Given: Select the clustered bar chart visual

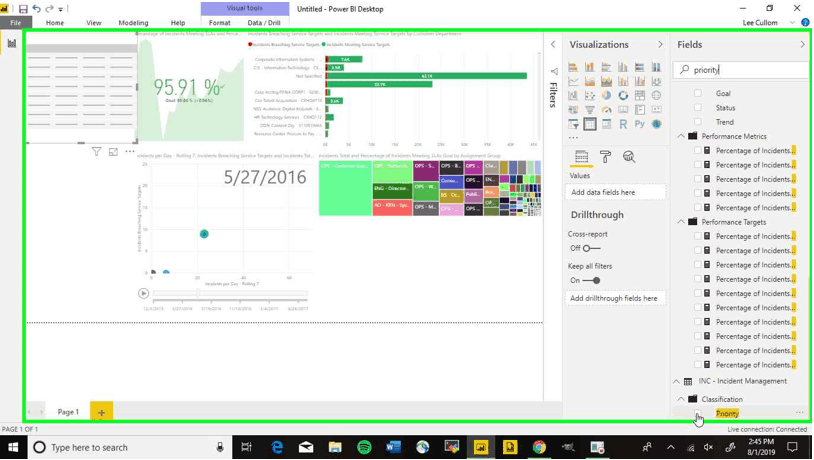Looking at the screenshot, I should click(x=606, y=67).
